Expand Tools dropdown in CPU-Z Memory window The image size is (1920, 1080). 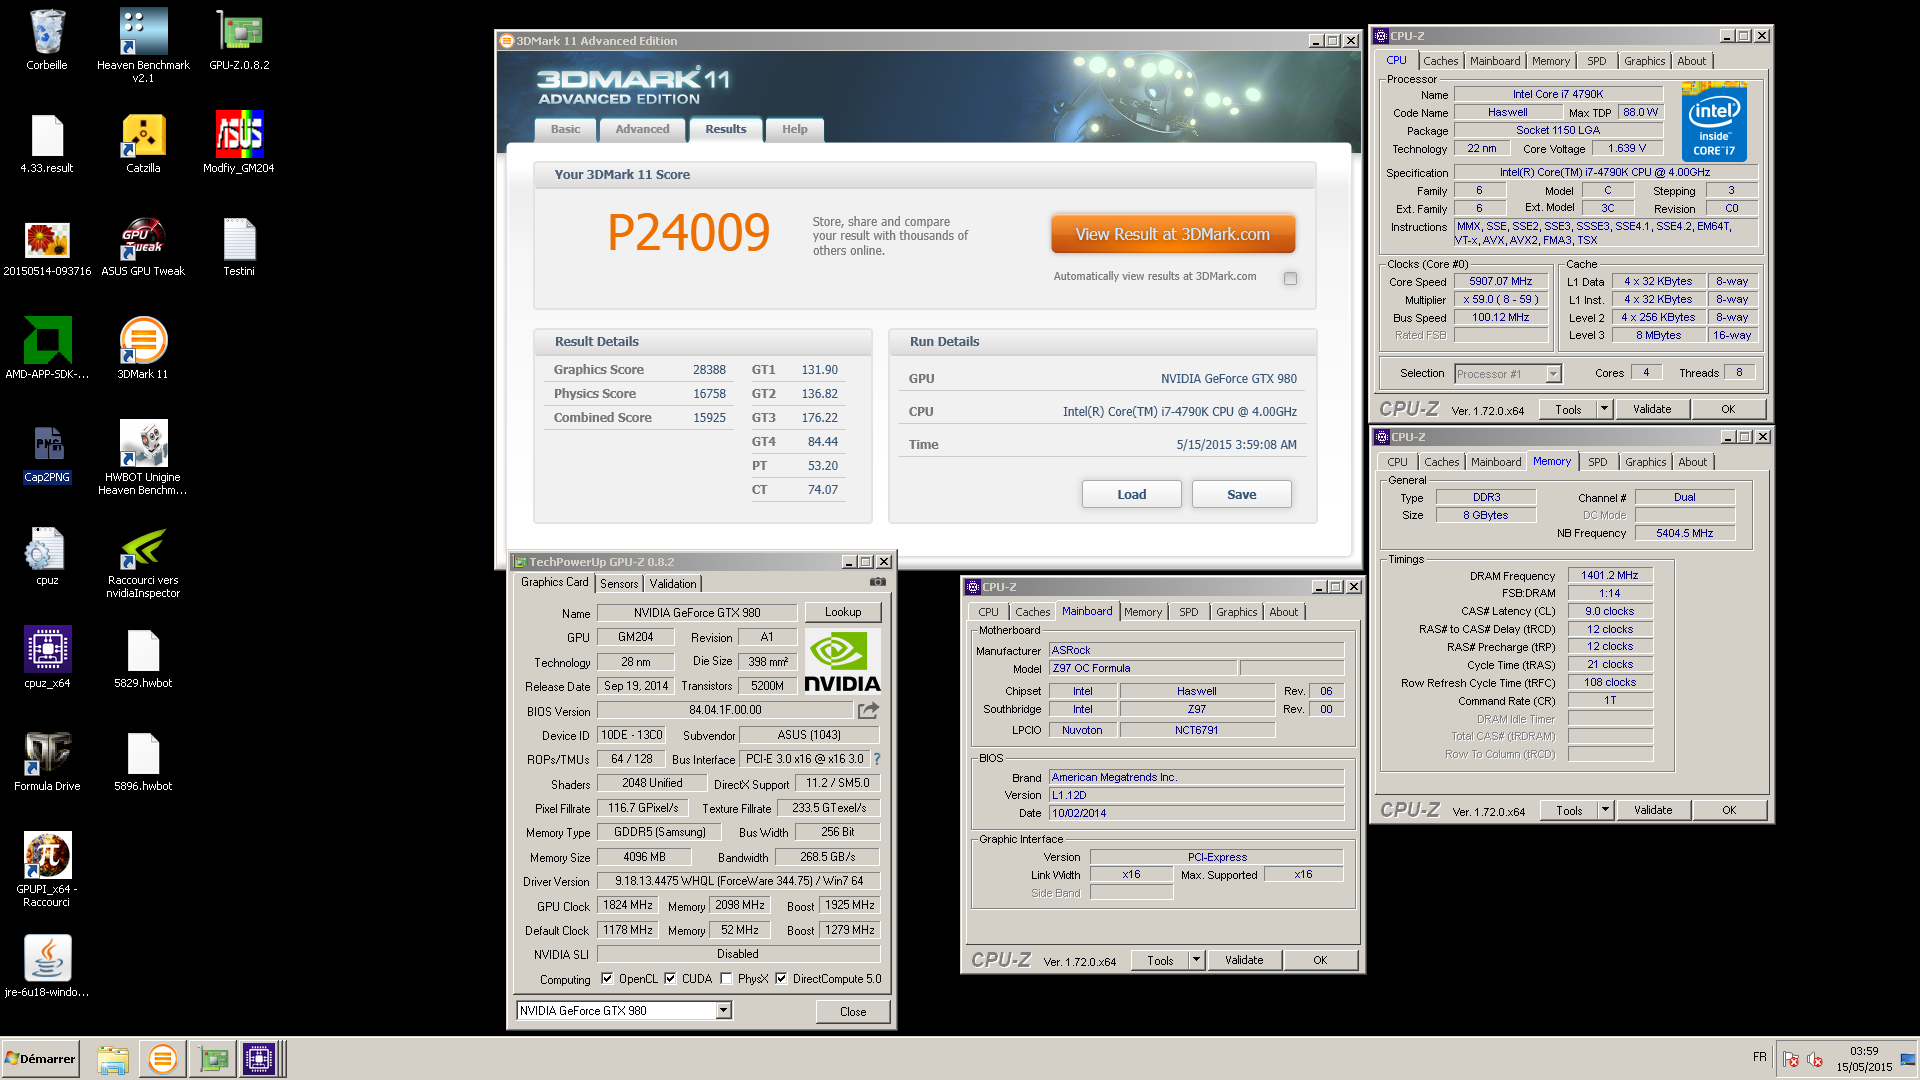point(1605,810)
